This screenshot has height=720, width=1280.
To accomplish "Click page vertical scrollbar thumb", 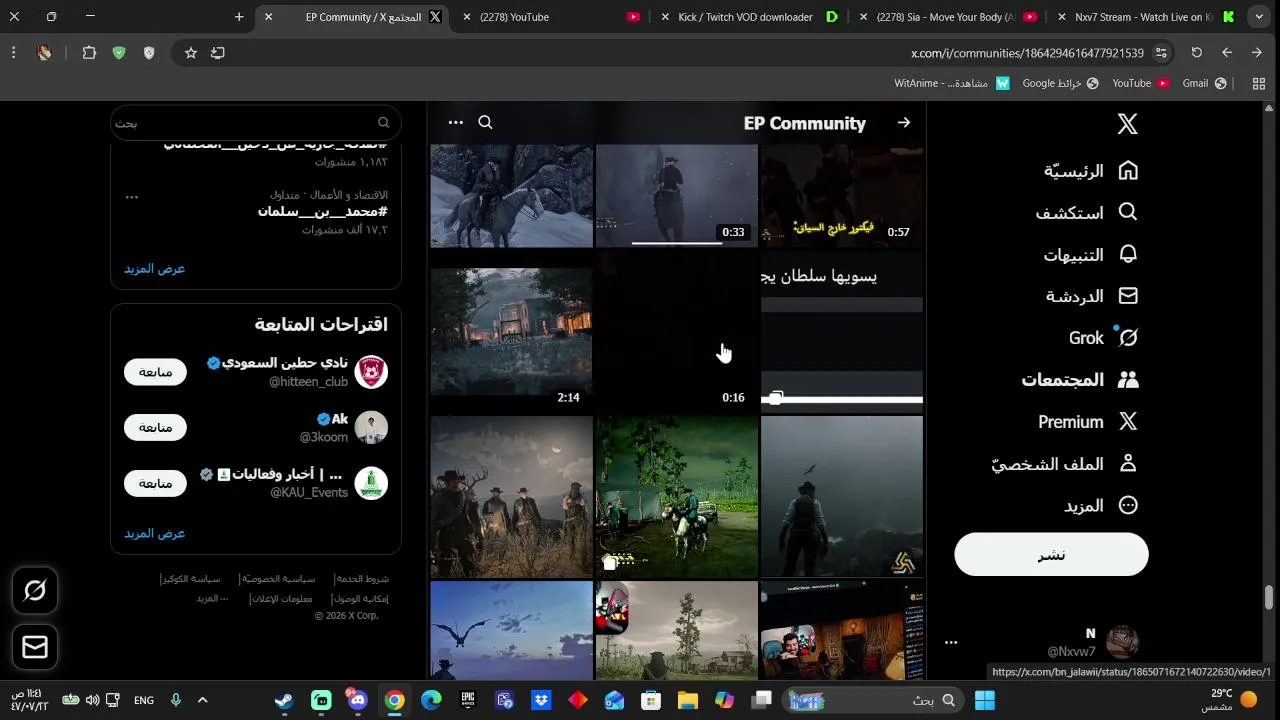I will [x=1269, y=597].
